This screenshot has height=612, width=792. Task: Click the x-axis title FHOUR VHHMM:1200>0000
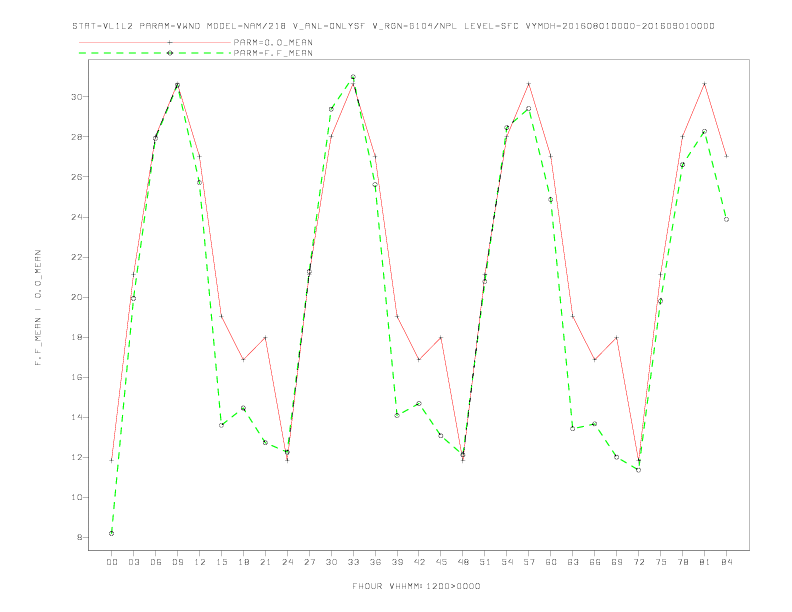416,586
